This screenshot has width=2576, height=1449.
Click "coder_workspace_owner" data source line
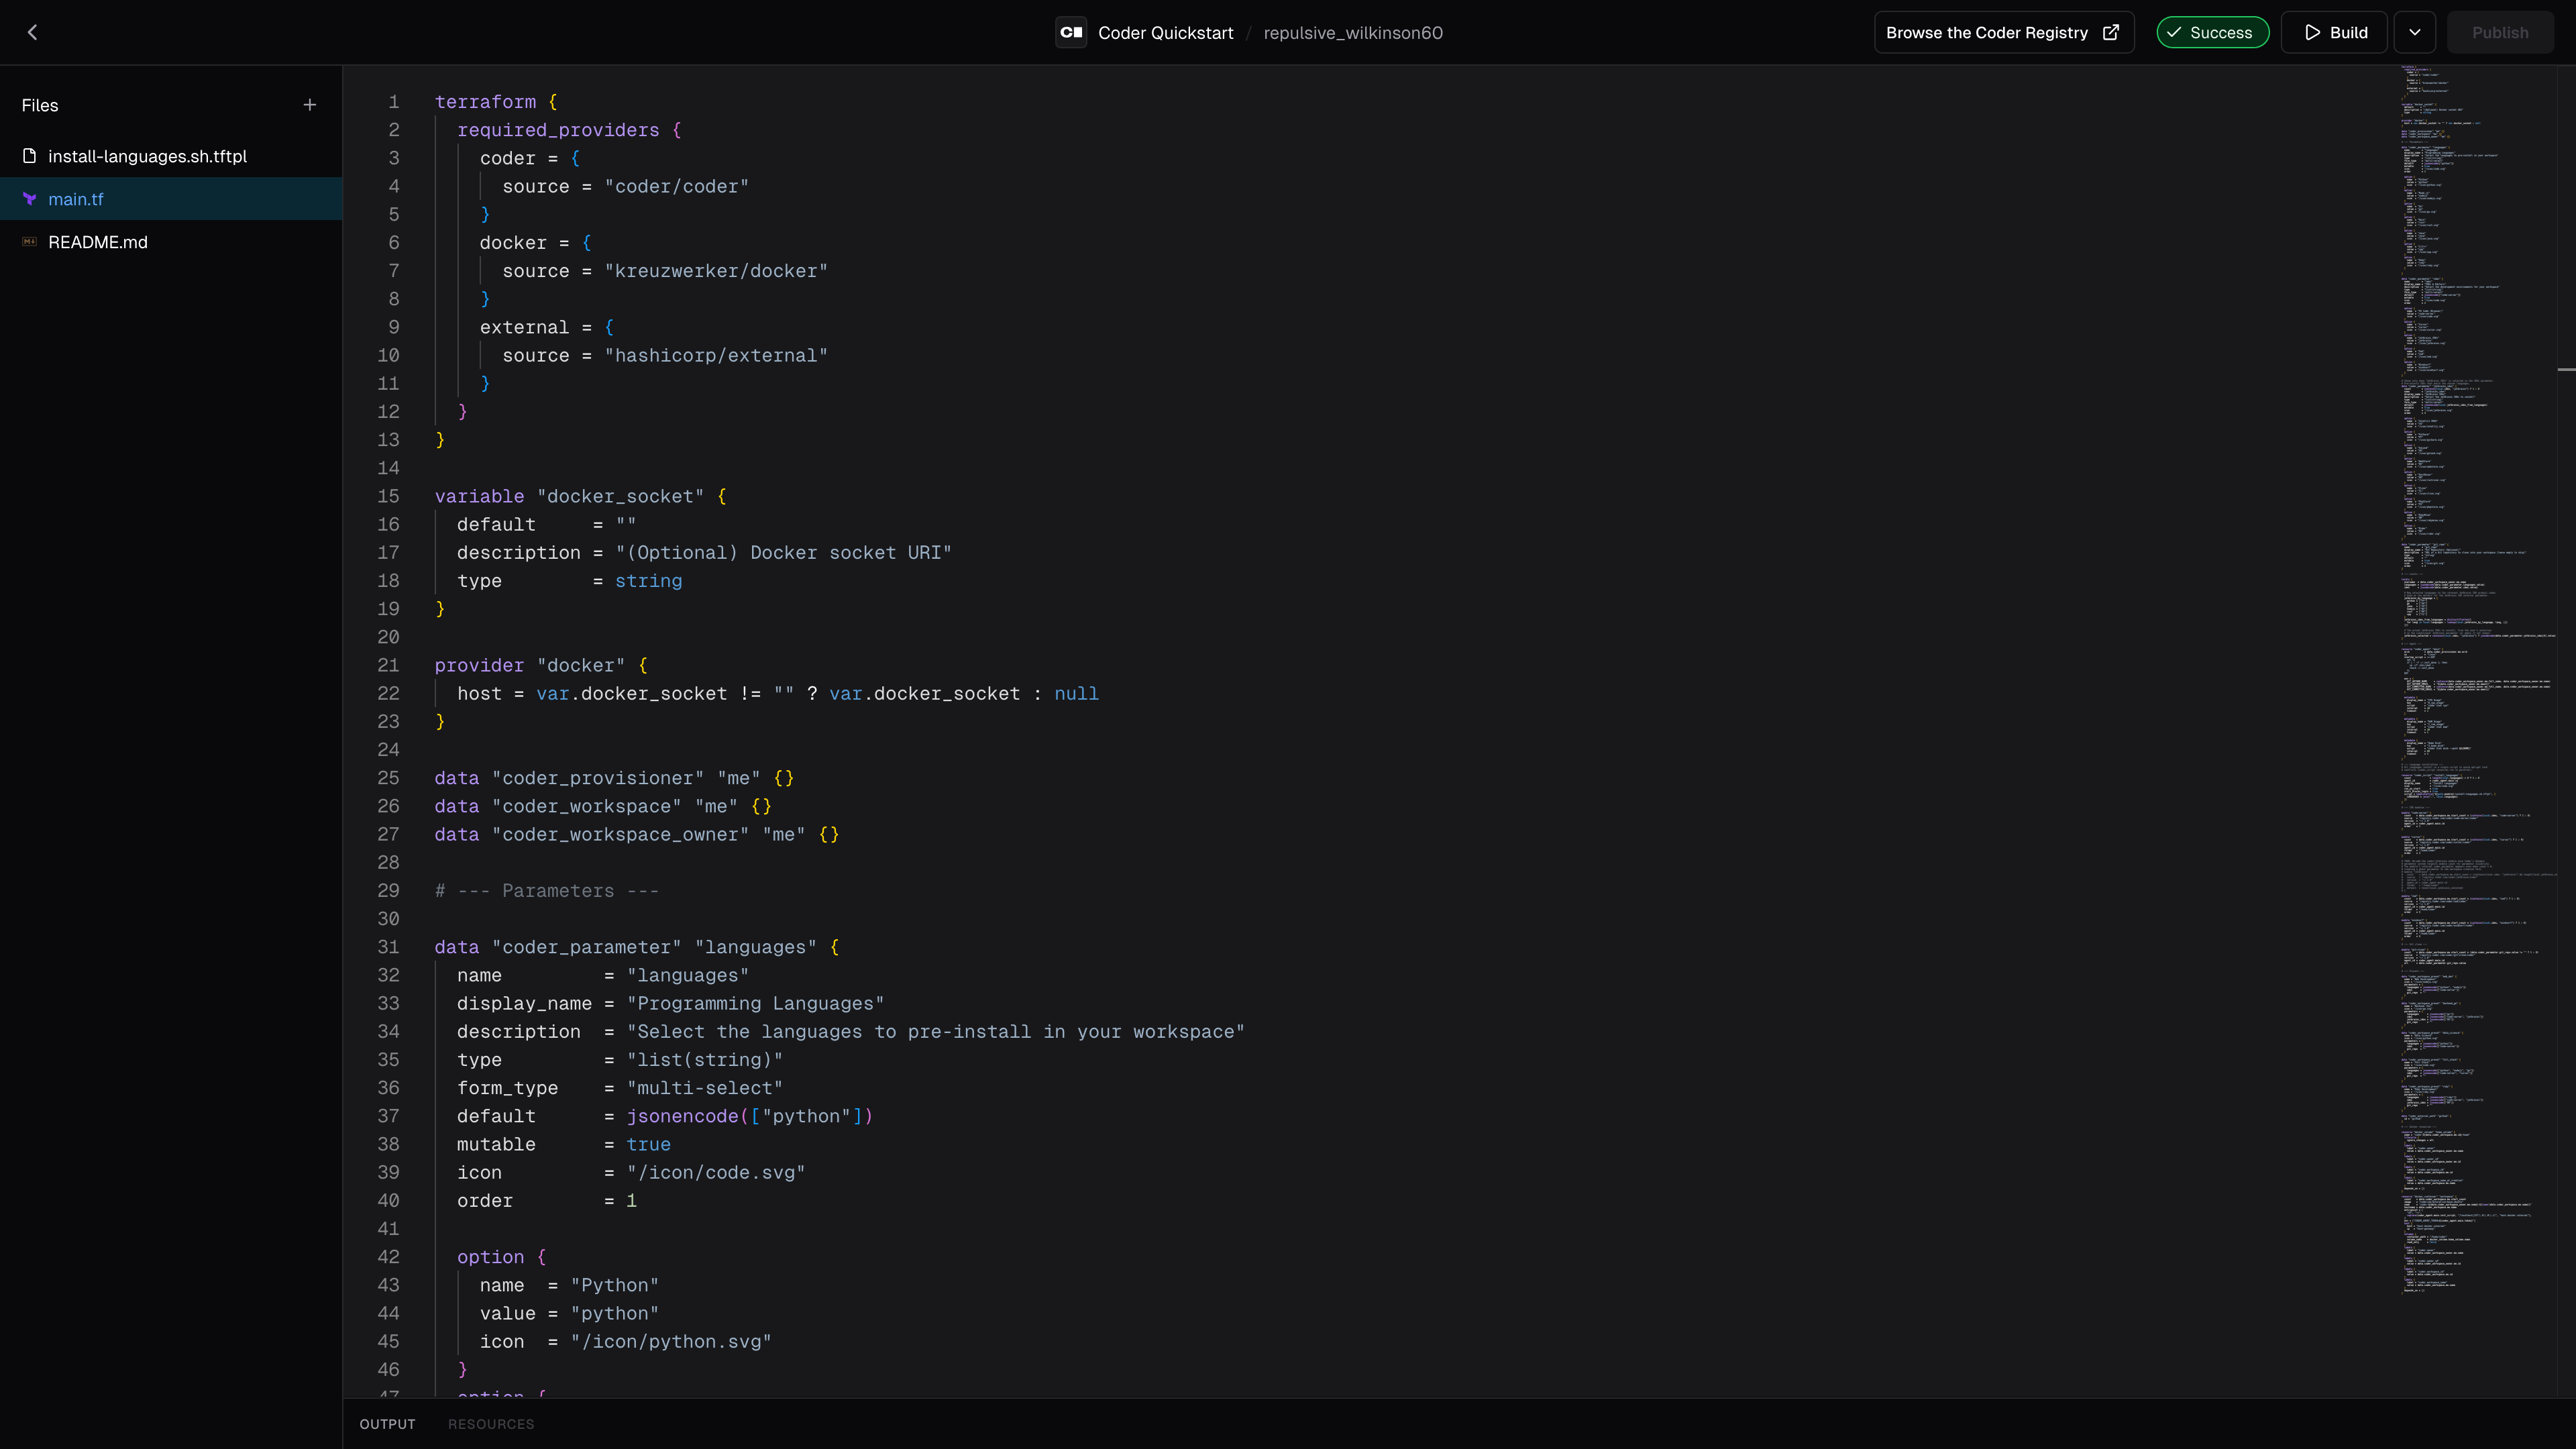[636, 834]
